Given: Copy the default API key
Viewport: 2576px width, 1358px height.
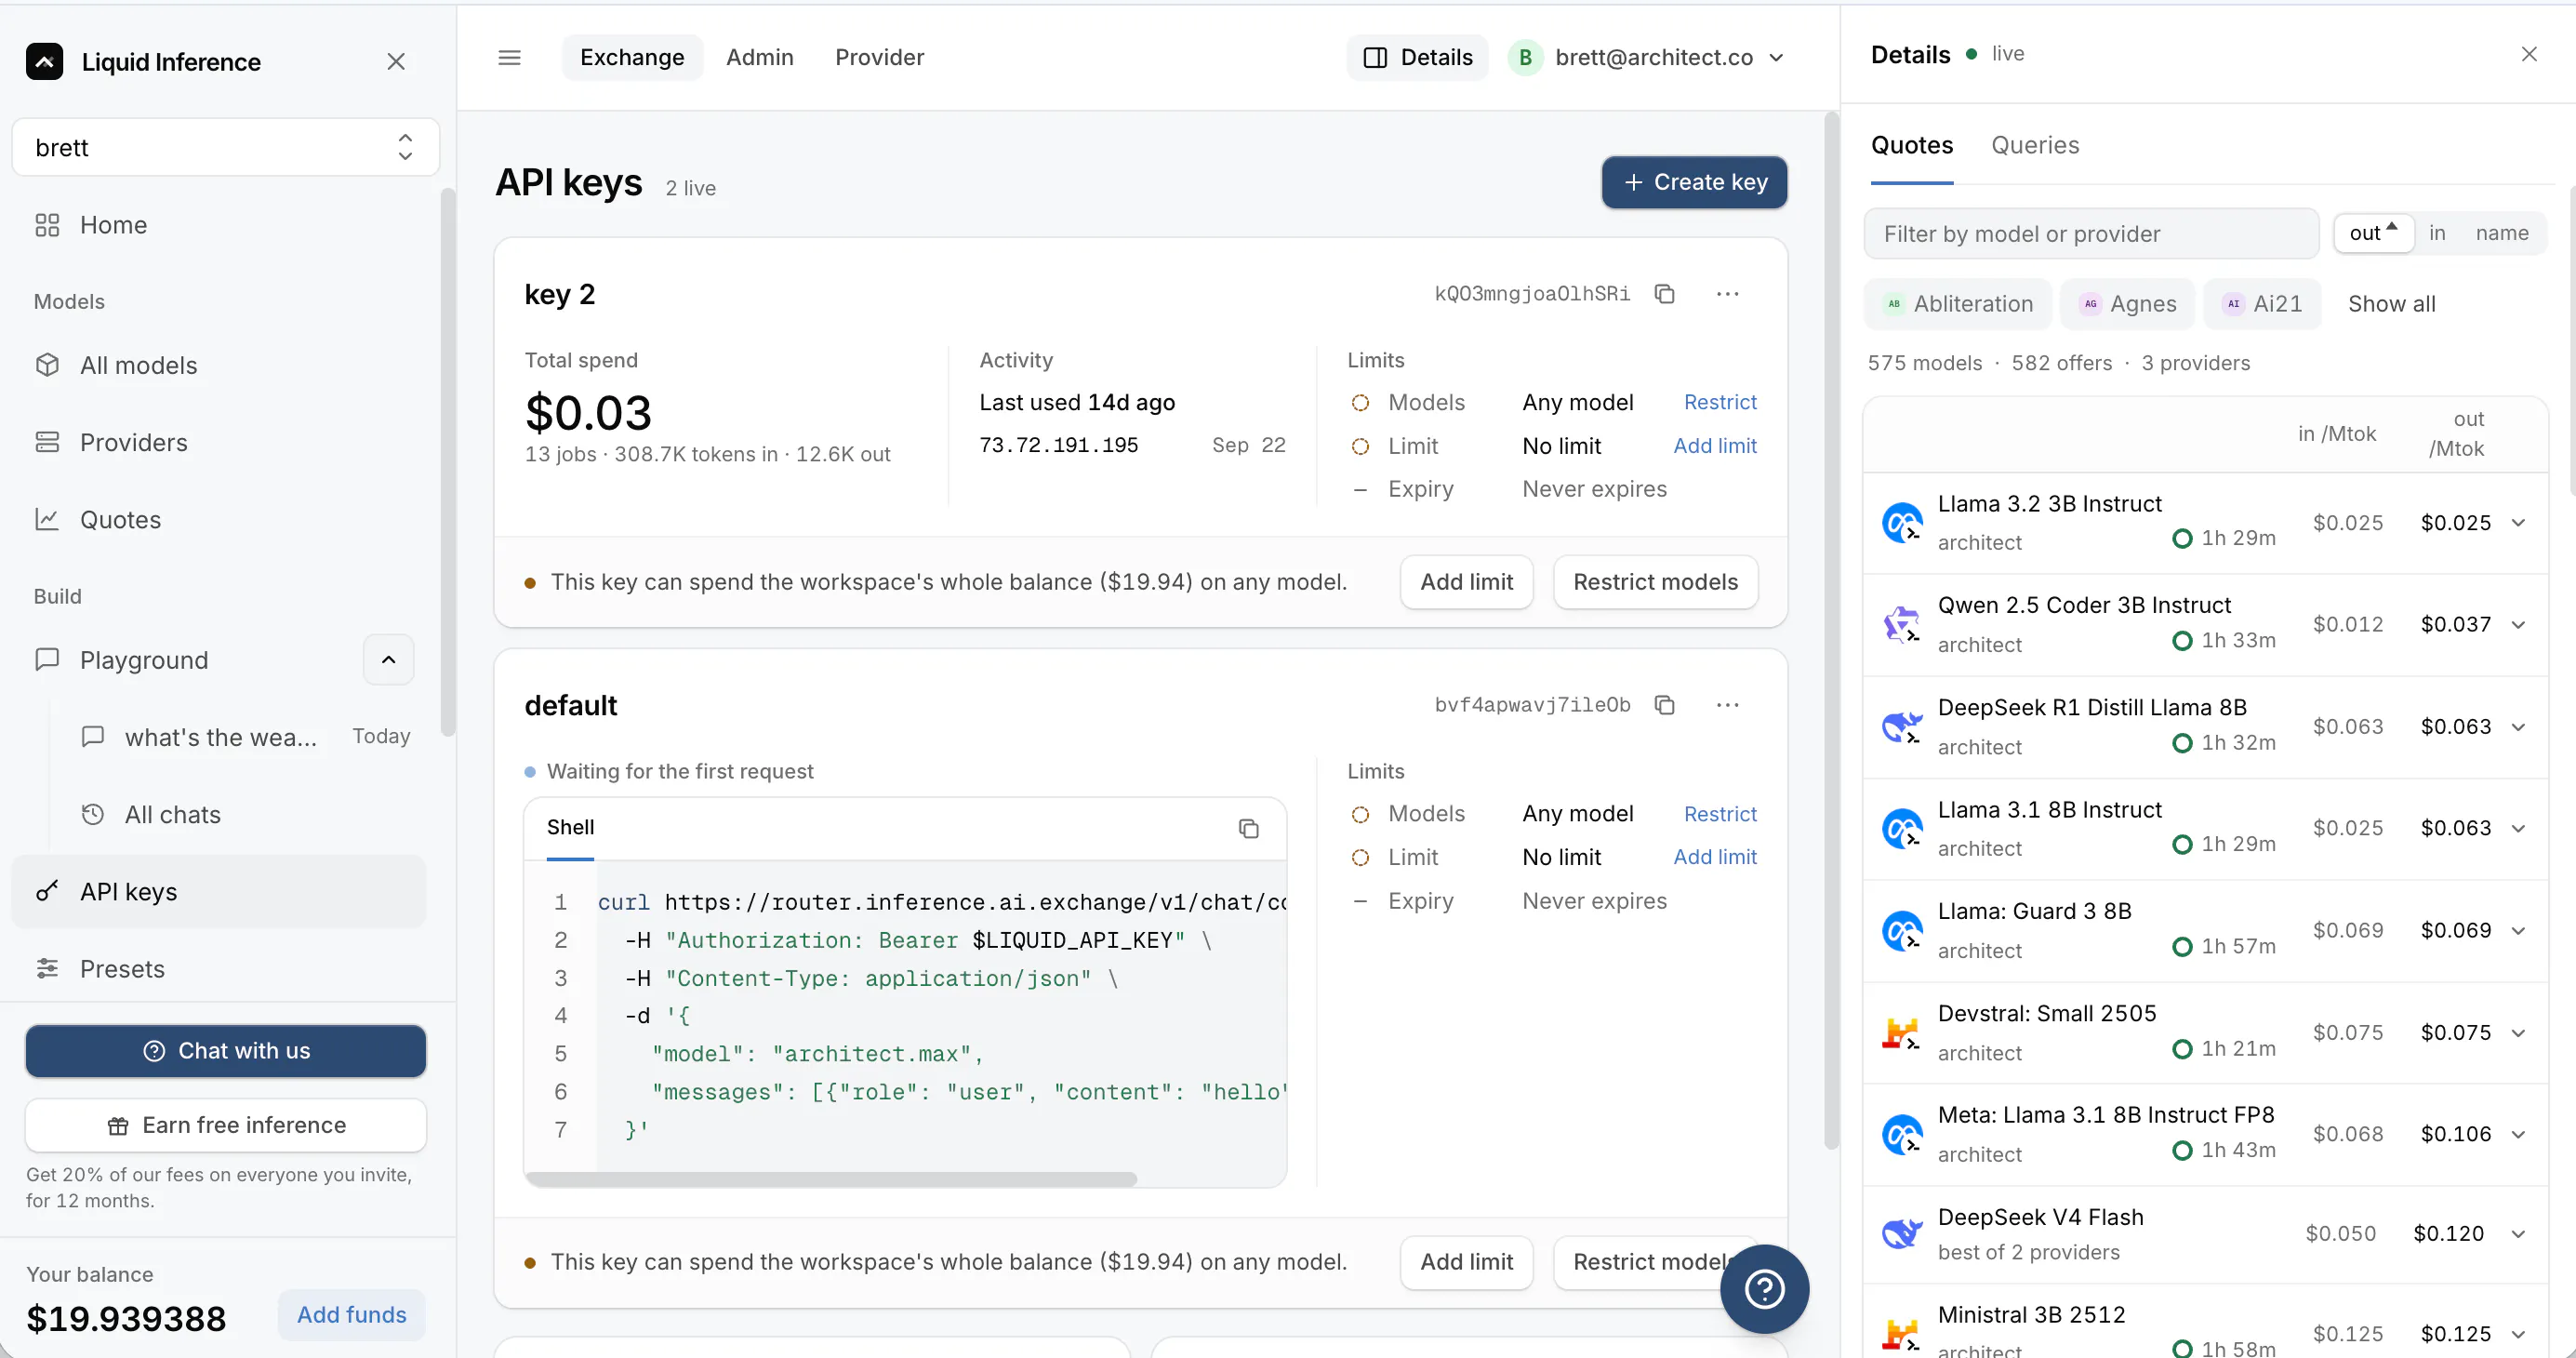Looking at the screenshot, I should click(1664, 705).
